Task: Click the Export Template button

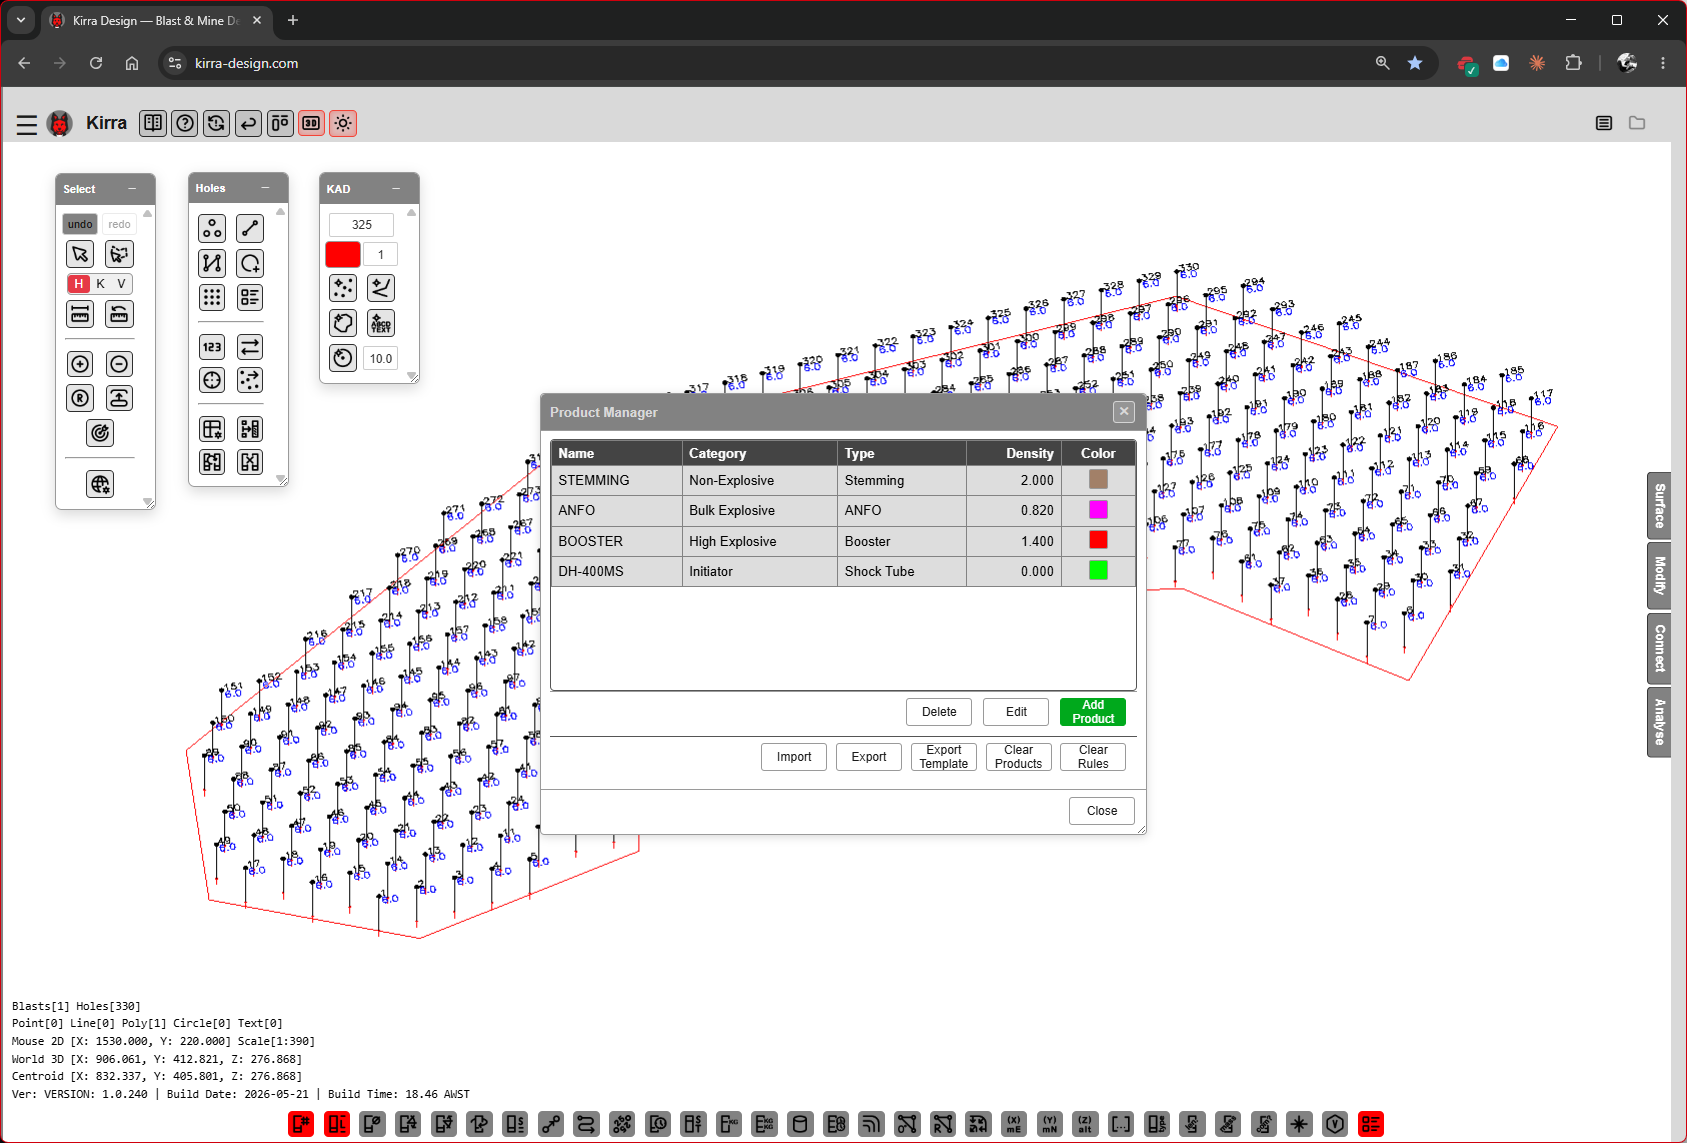Action: 944,757
